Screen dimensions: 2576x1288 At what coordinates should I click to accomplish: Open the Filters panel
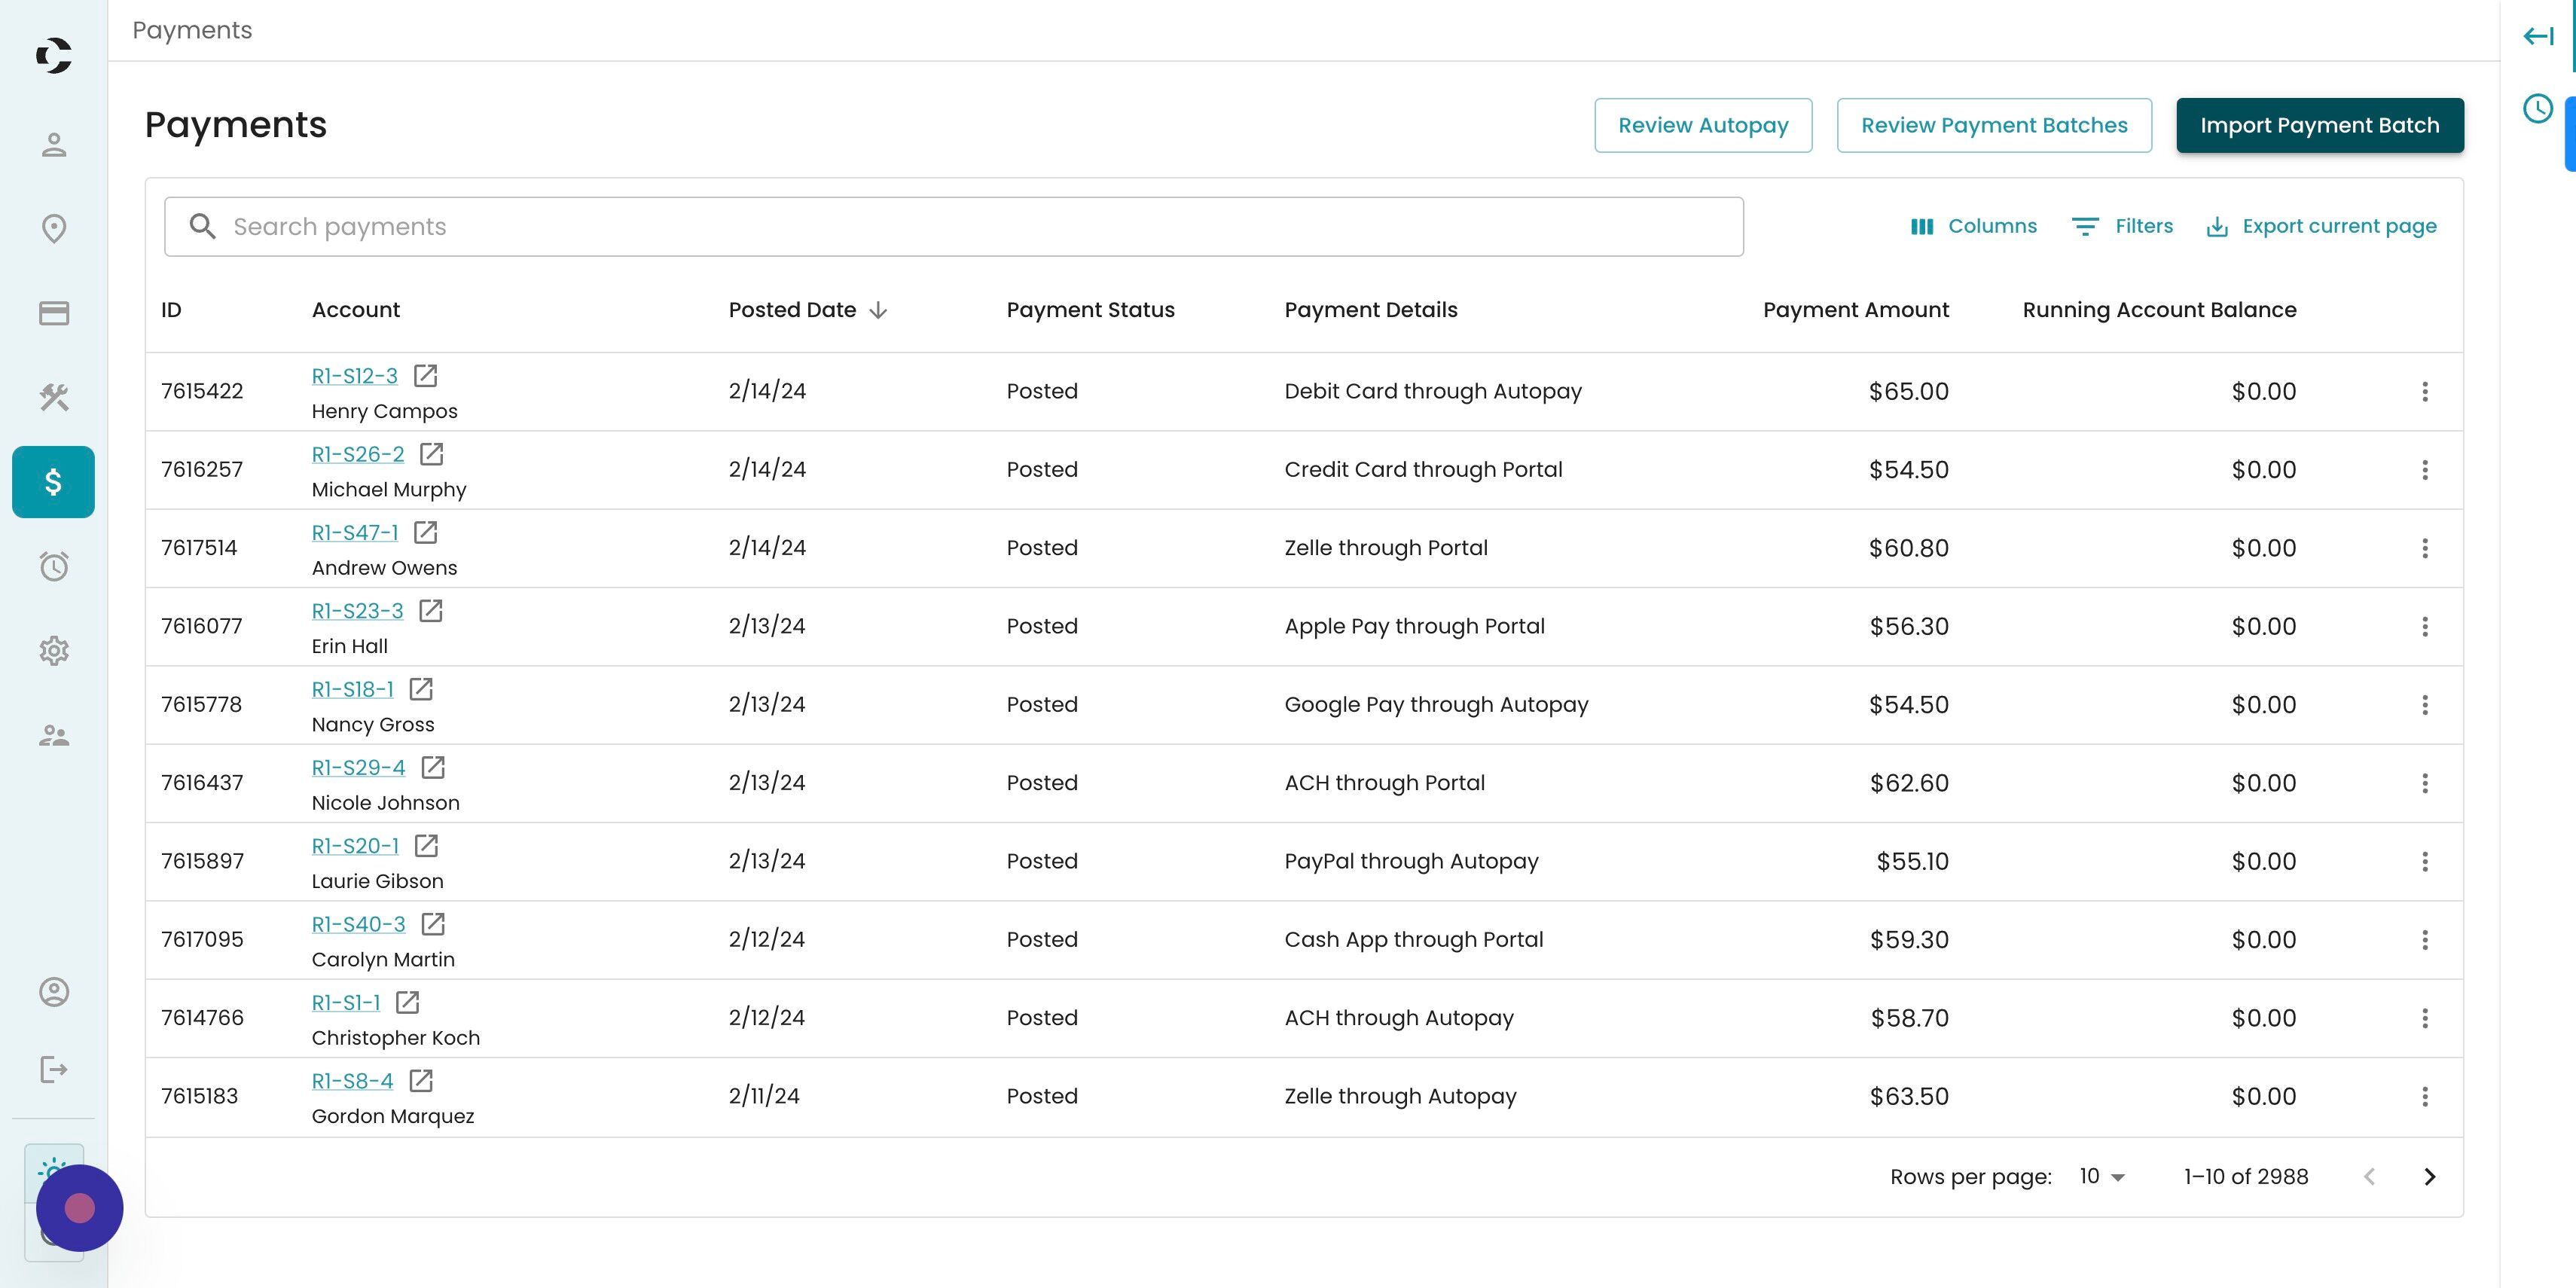click(x=2122, y=226)
